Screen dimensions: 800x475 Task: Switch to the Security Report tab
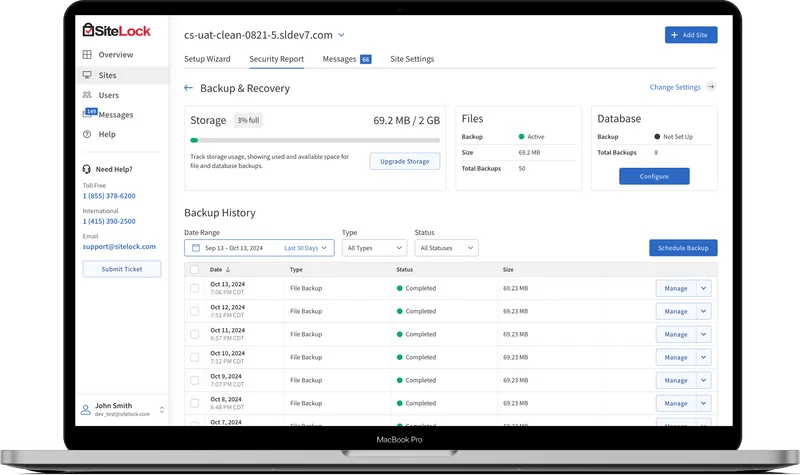[x=277, y=59]
